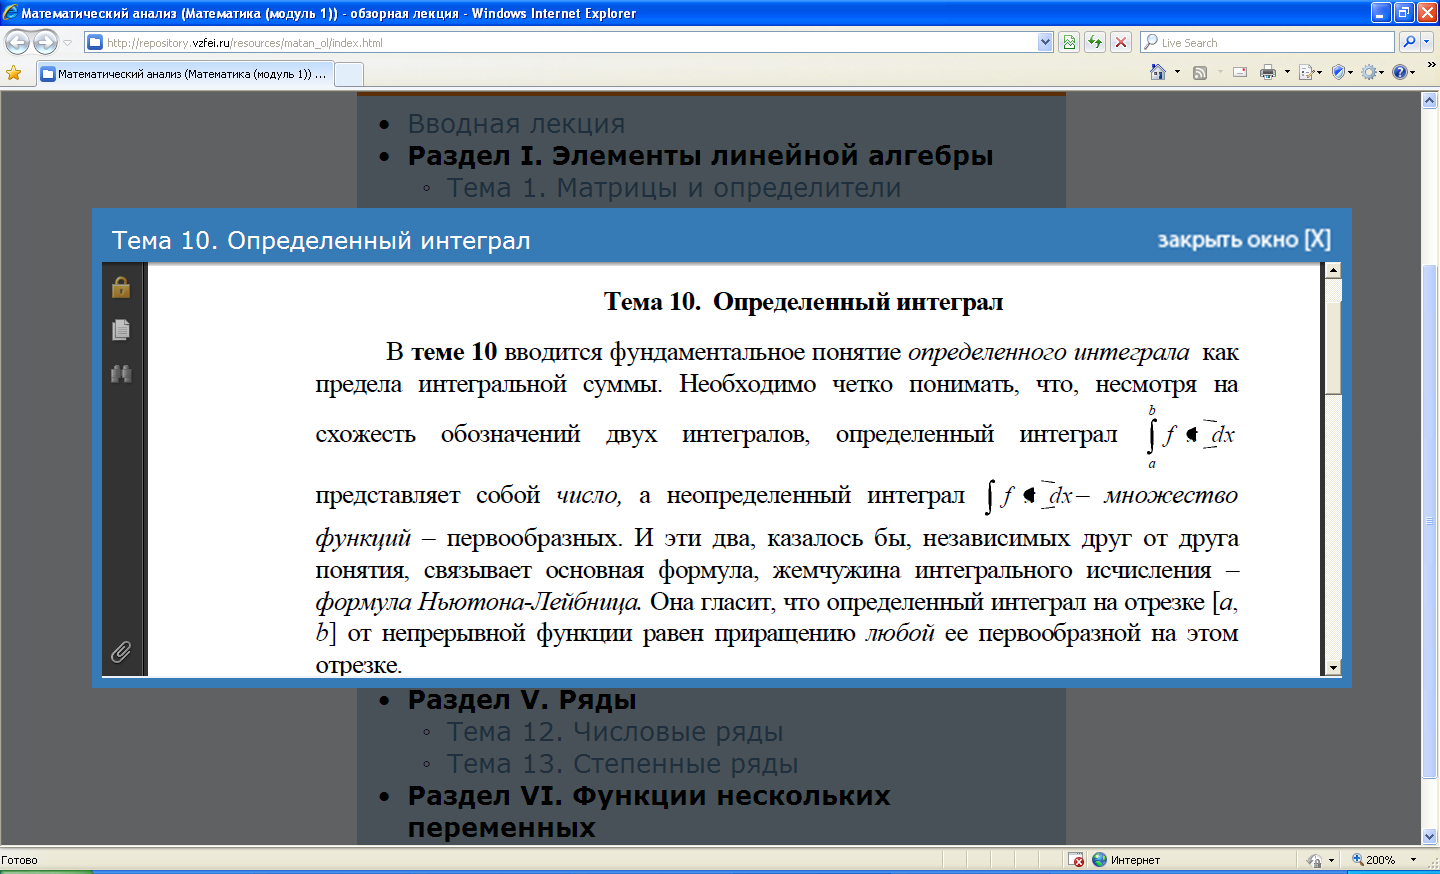Run search with magnifier button
This screenshot has width=1440, height=874.
(1409, 42)
